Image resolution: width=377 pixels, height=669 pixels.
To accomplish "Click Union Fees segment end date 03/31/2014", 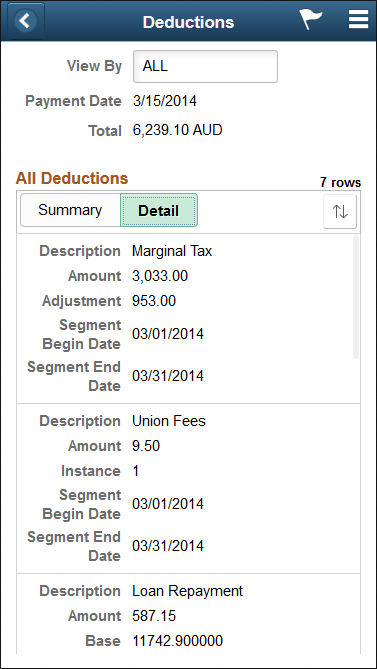I will point(168,546).
